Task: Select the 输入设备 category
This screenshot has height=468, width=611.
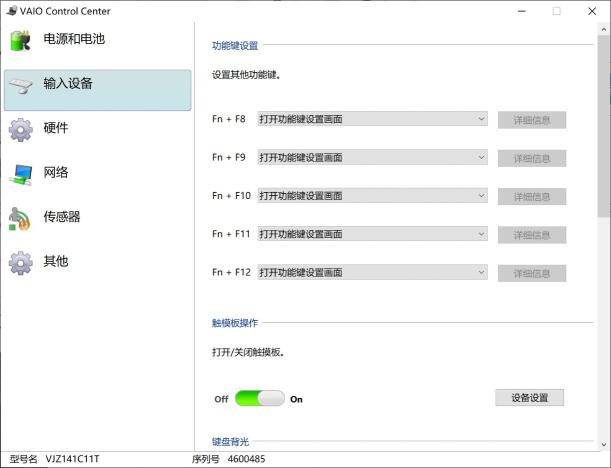Action: click(97, 90)
